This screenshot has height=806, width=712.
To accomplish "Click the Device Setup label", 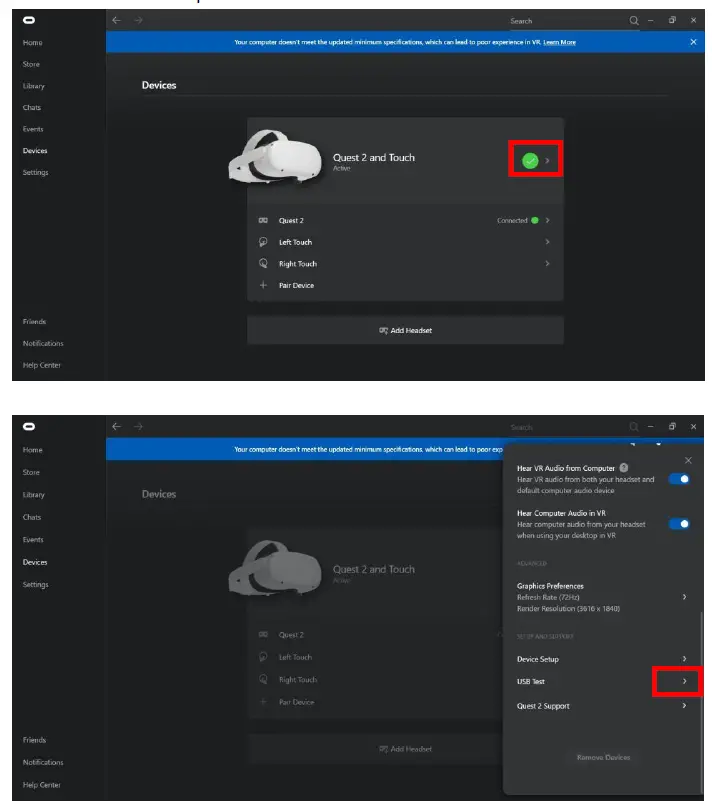I will tap(538, 659).
